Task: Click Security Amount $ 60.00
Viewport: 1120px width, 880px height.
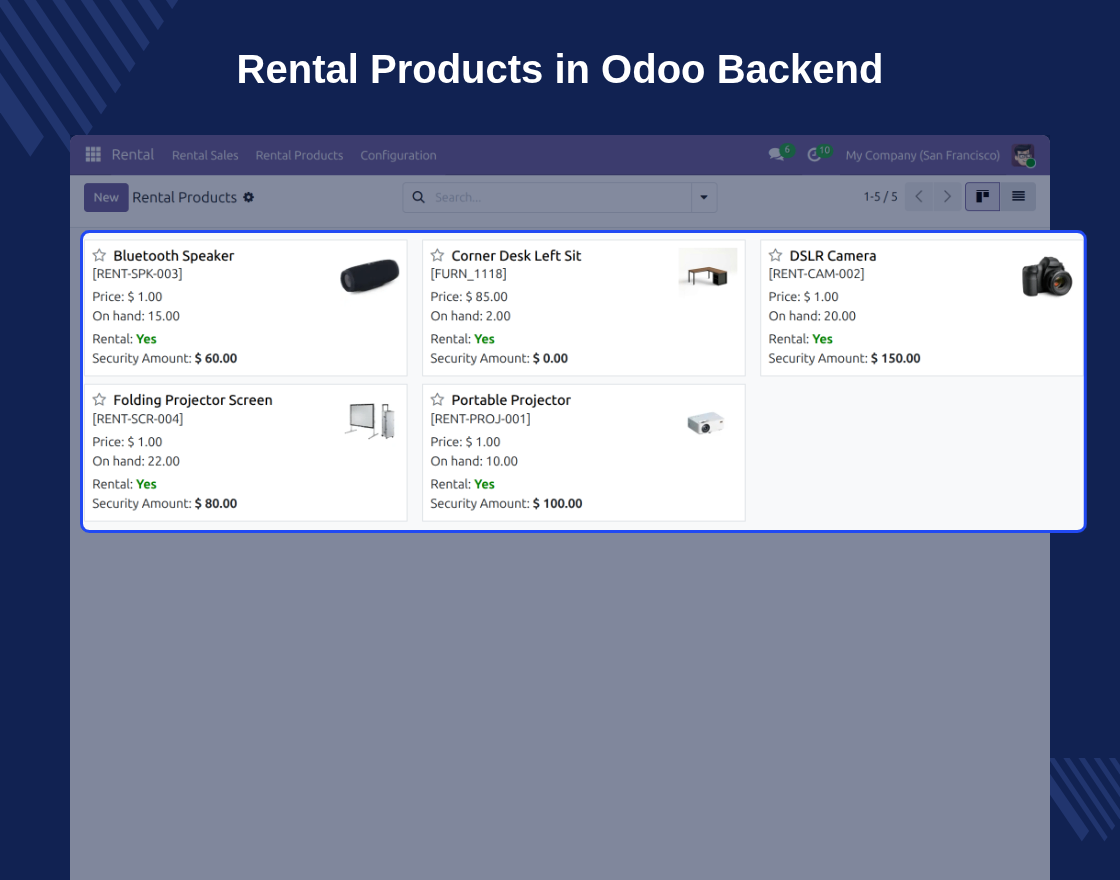Action: point(164,358)
